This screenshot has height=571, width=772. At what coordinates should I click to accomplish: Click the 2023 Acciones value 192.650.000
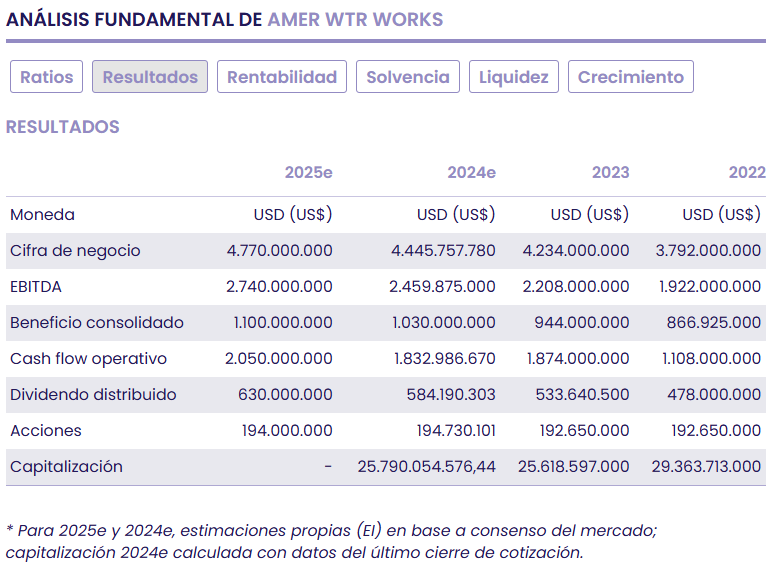click(584, 430)
